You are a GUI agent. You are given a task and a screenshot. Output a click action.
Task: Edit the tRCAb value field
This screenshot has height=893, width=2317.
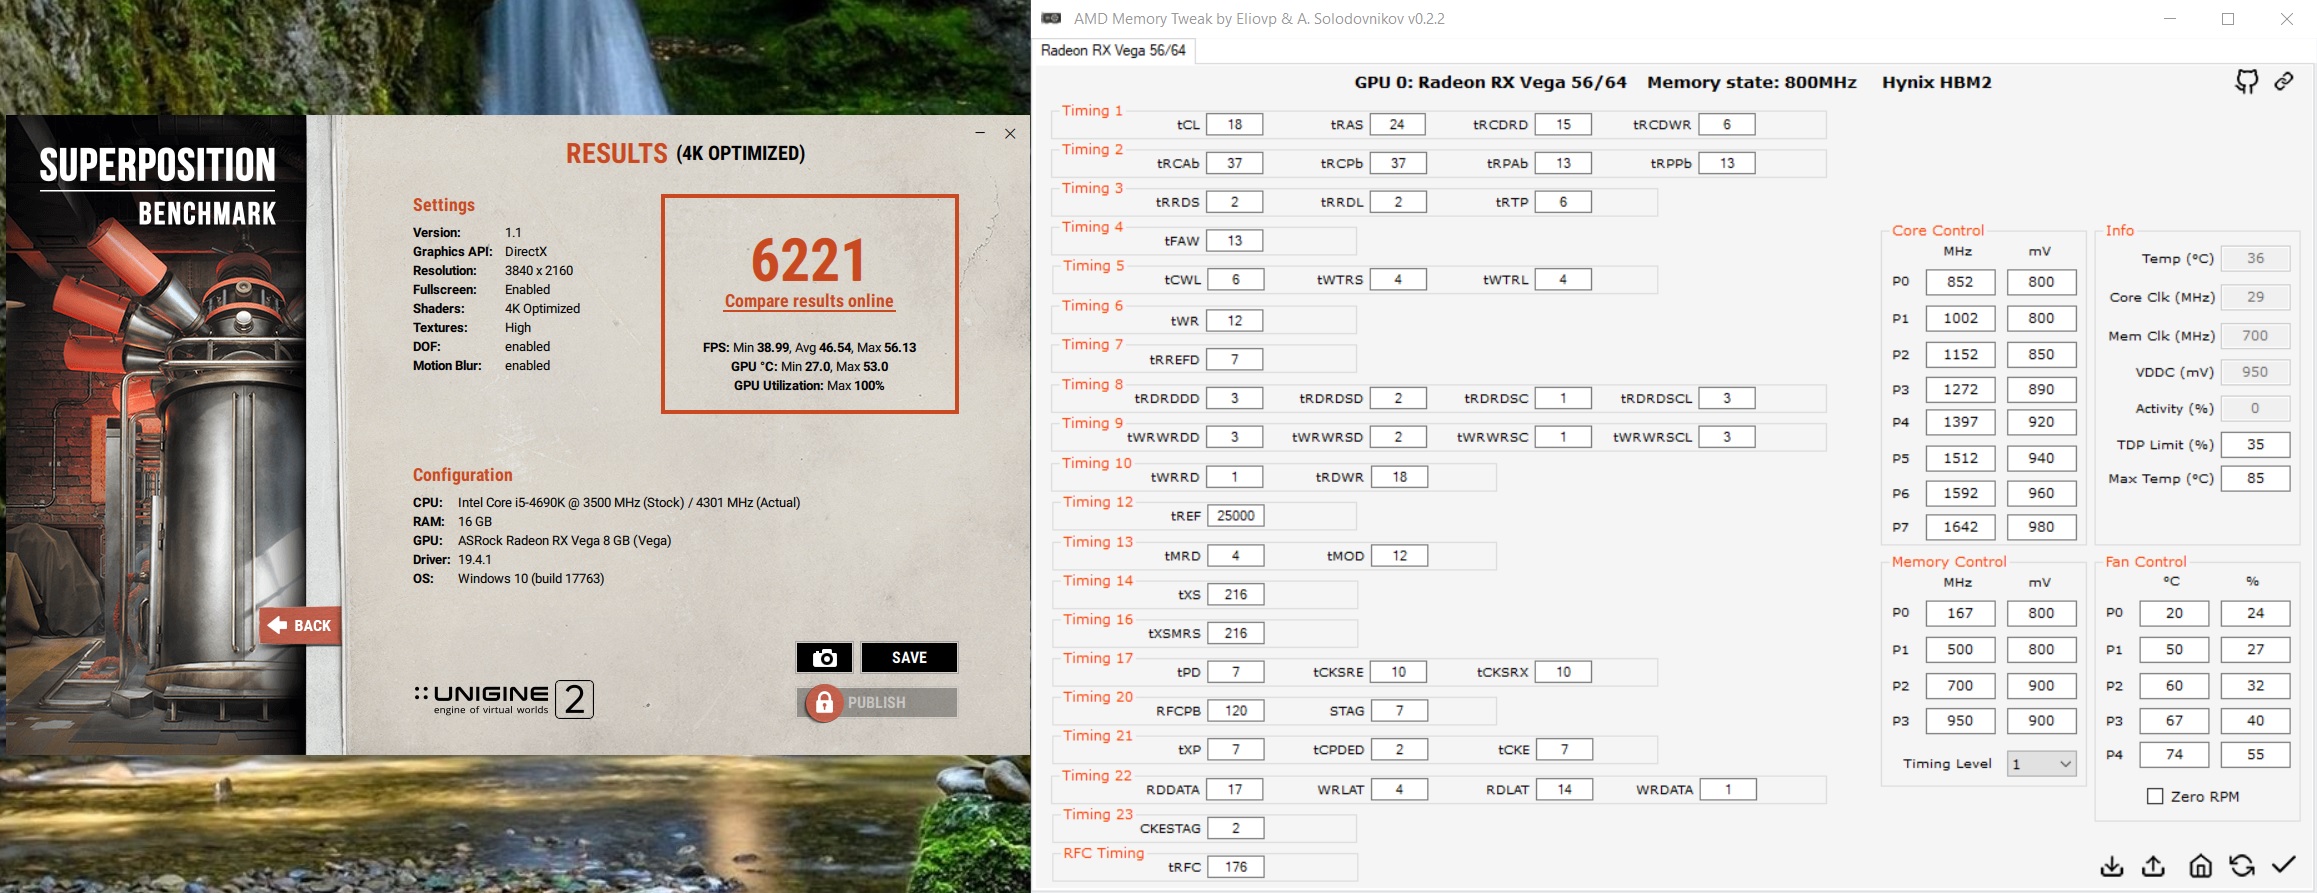1235,163
